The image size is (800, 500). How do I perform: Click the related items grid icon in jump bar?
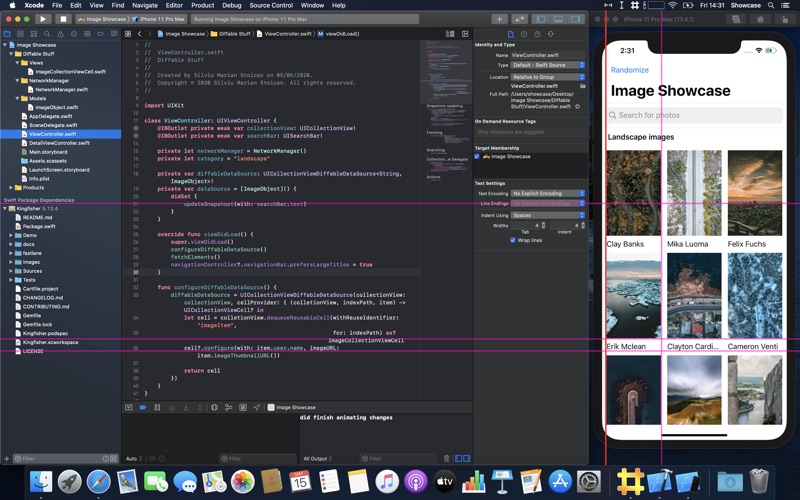[x=128, y=34]
